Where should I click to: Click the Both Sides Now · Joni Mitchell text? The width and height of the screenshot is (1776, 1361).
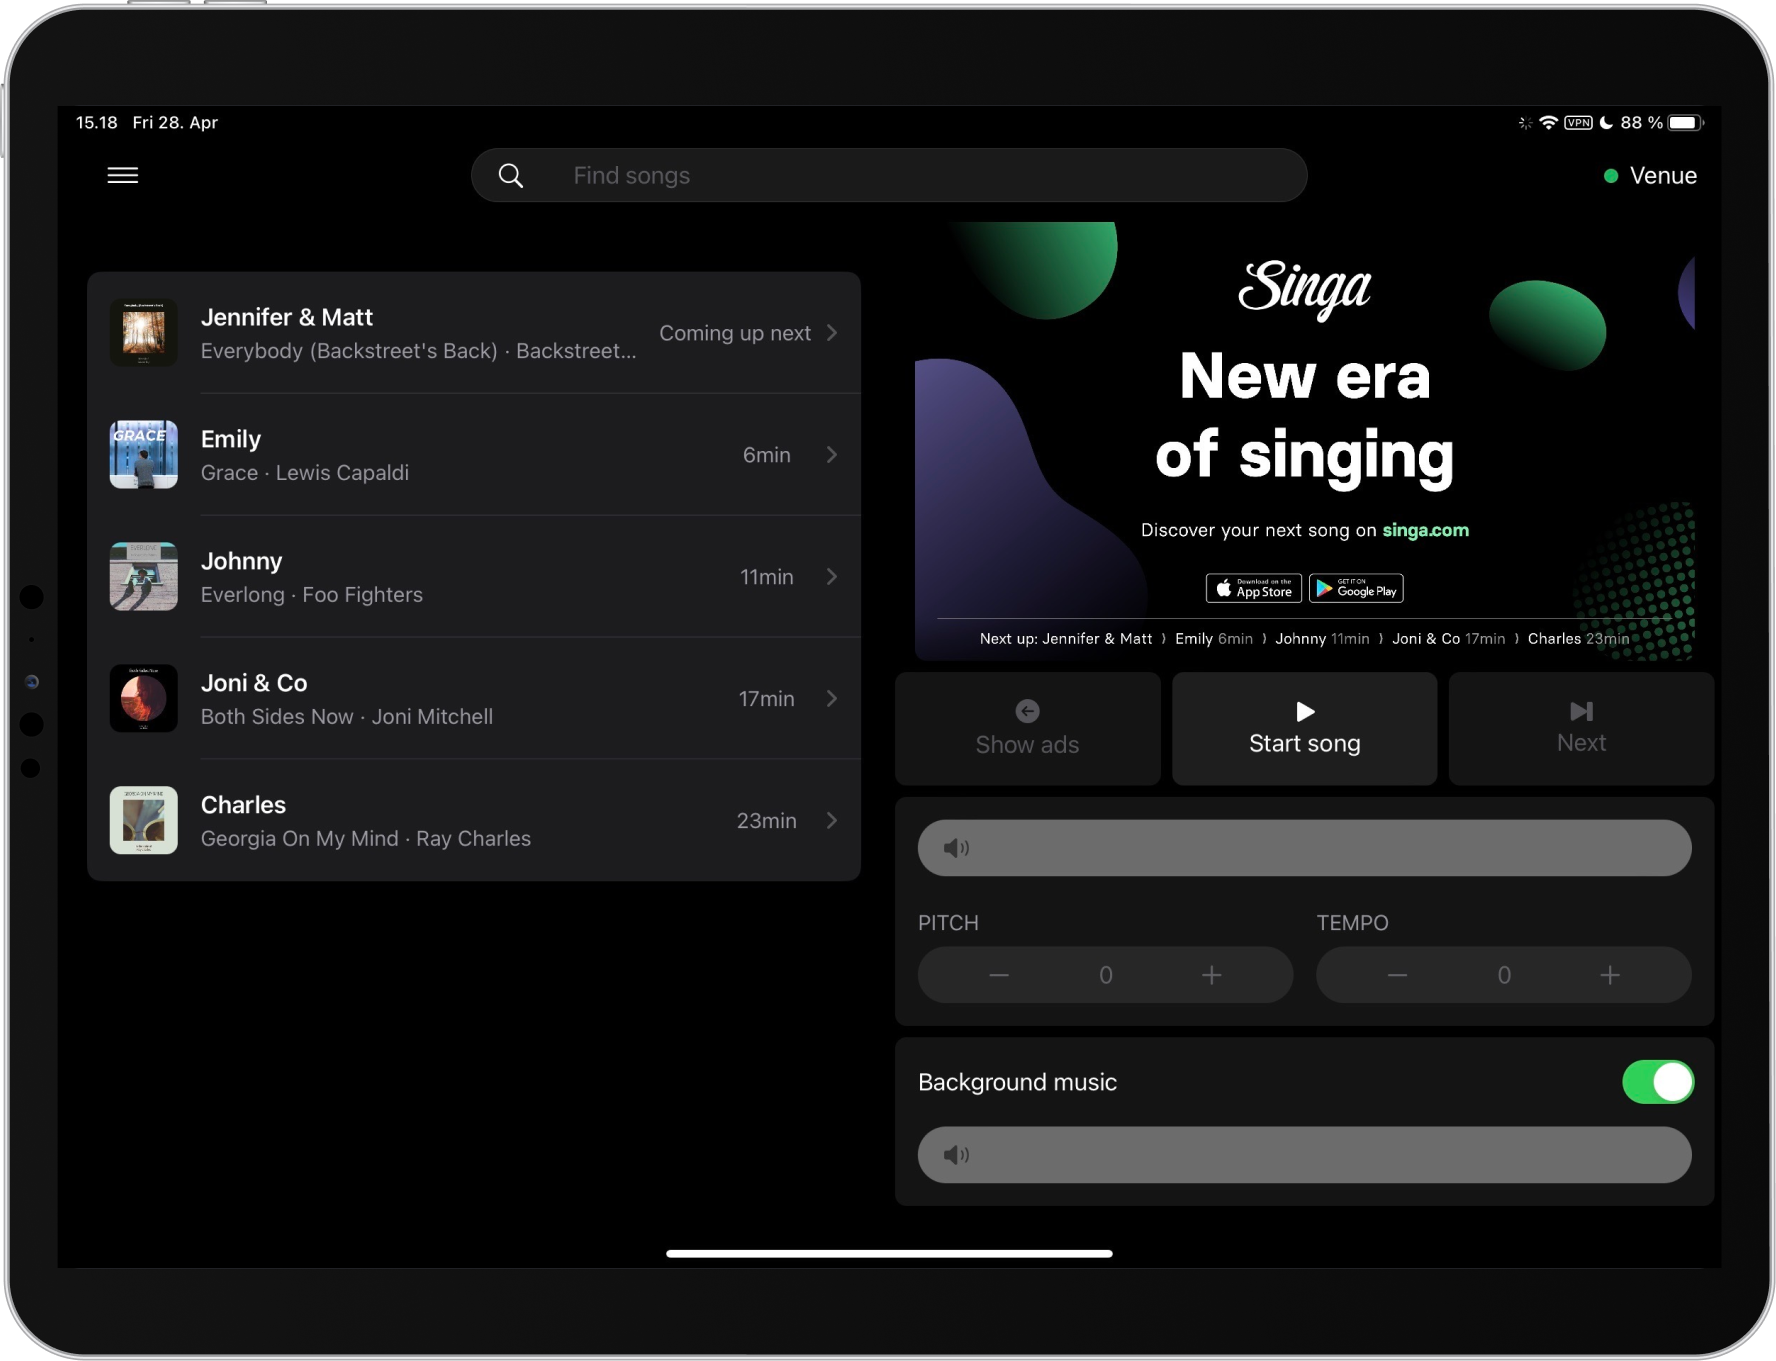click(x=347, y=717)
